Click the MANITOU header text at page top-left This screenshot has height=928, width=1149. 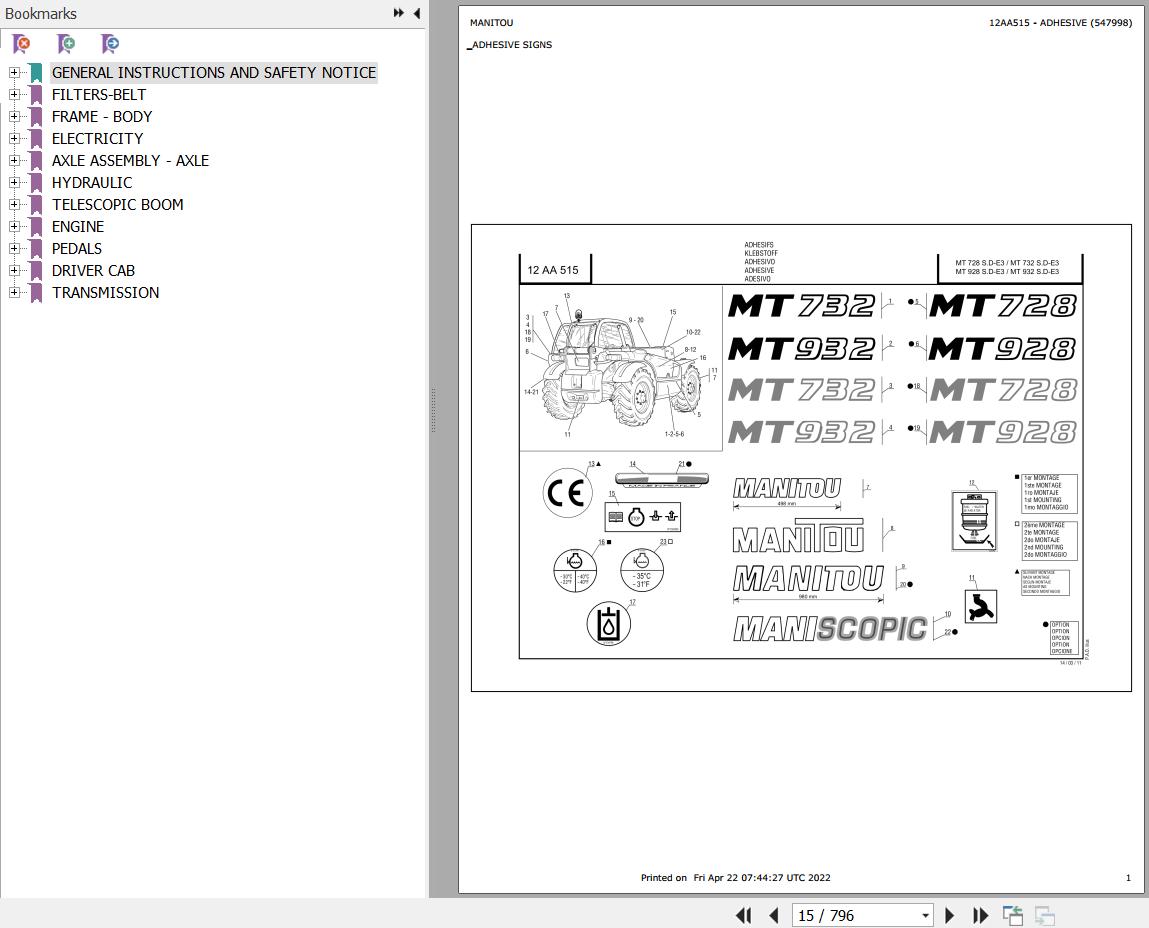coord(492,23)
